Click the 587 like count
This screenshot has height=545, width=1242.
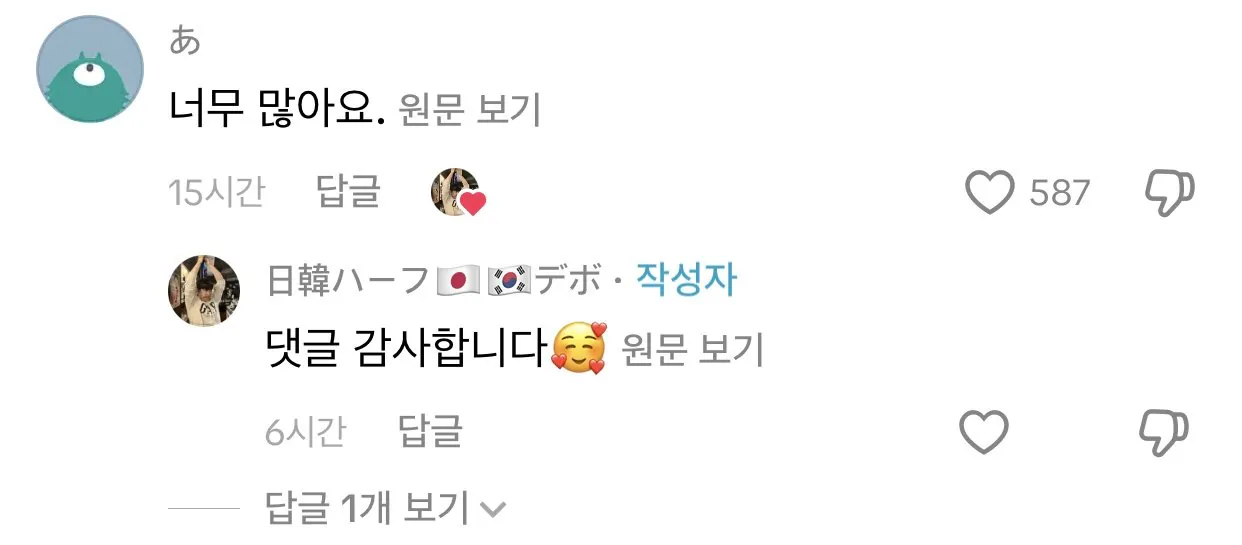point(1059,192)
